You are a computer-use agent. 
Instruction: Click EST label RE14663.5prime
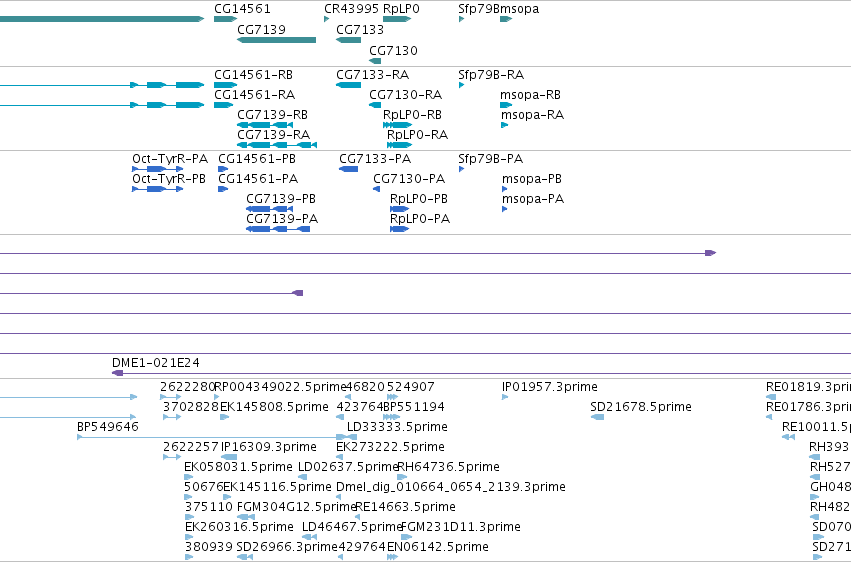[405, 507]
